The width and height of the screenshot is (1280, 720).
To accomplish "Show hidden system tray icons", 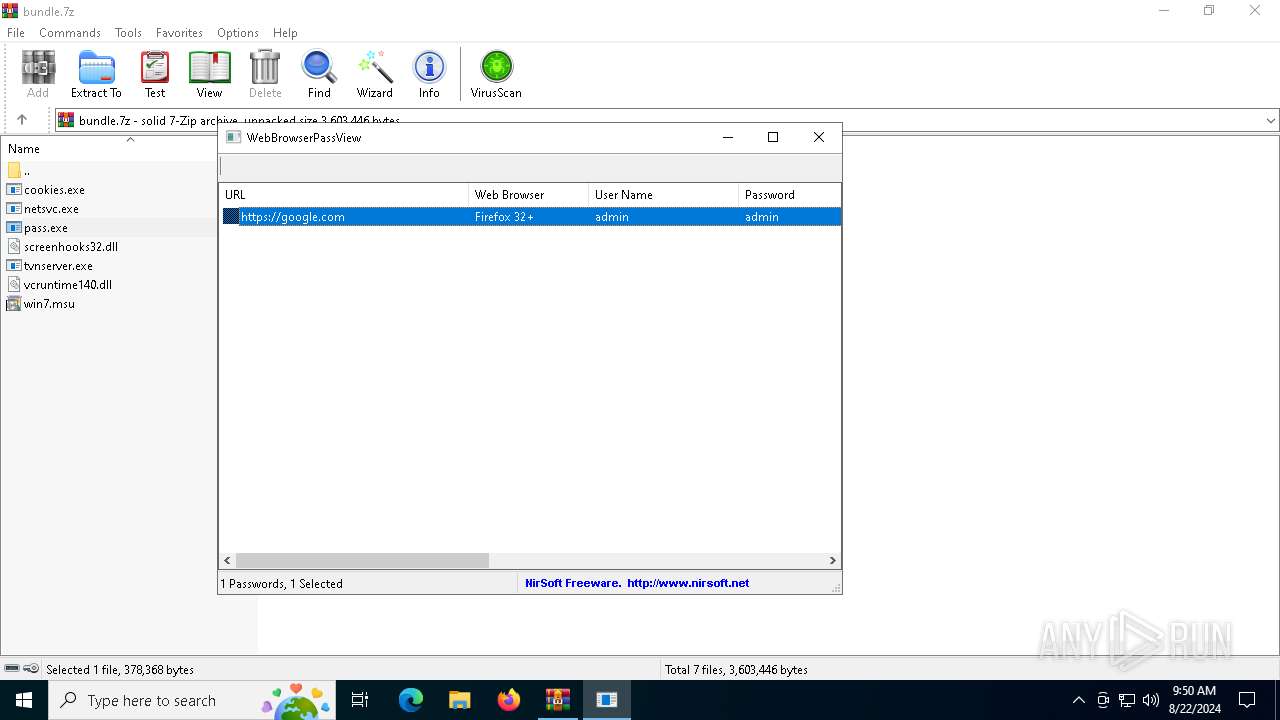I will pyautogui.click(x=1078, y=700).
